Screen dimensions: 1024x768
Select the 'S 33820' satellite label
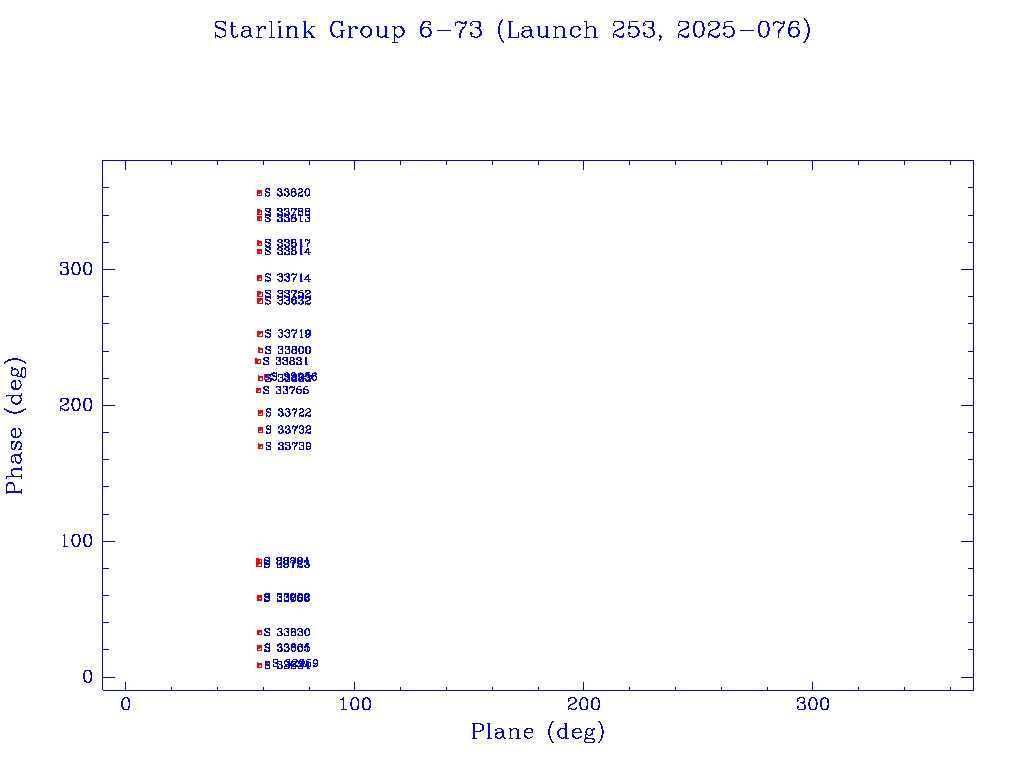pyautogui.click(x=287, y=193)
